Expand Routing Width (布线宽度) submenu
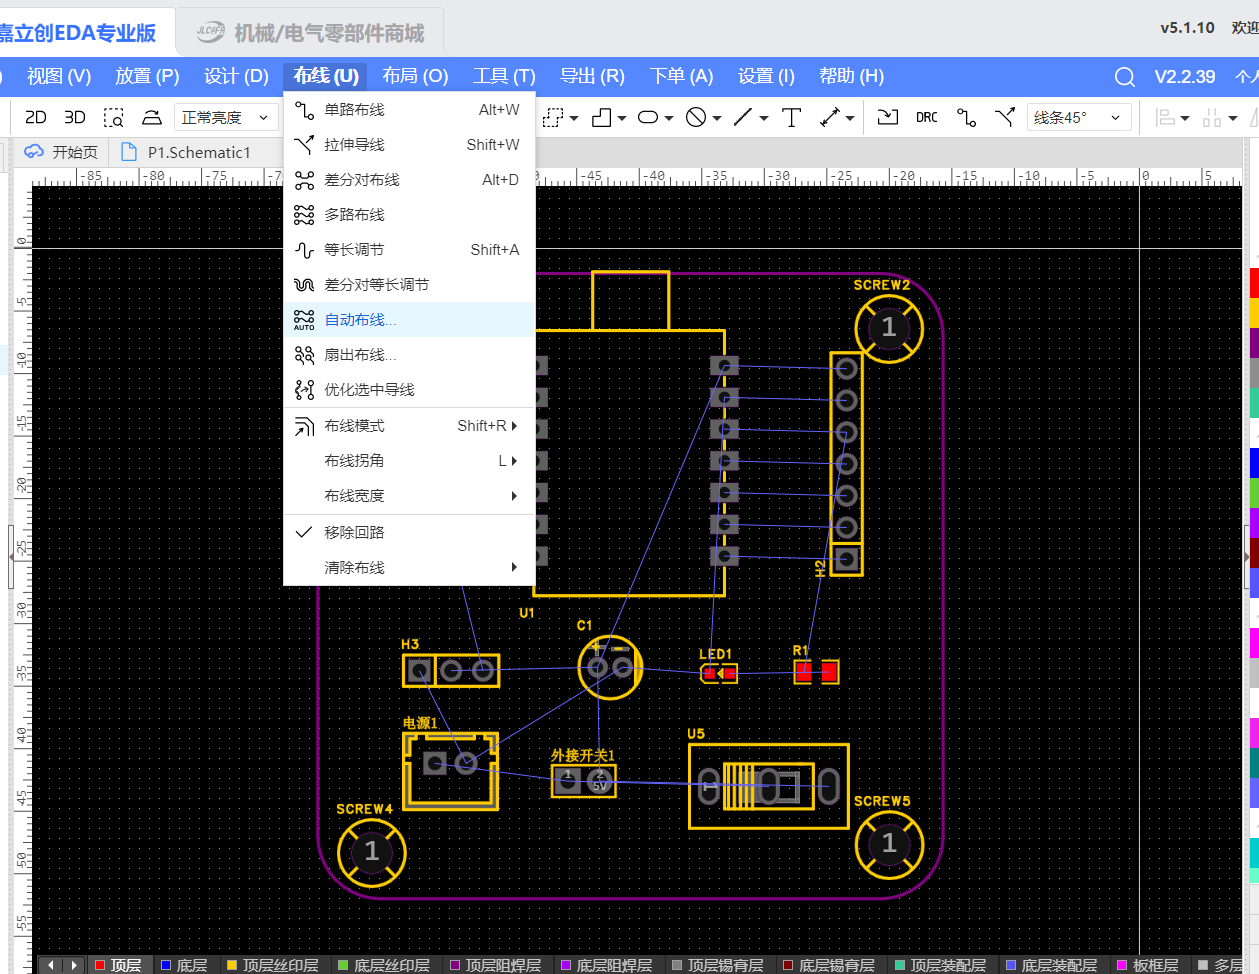The height and width of the screenshot is (974, 1259). coord(409,496)
